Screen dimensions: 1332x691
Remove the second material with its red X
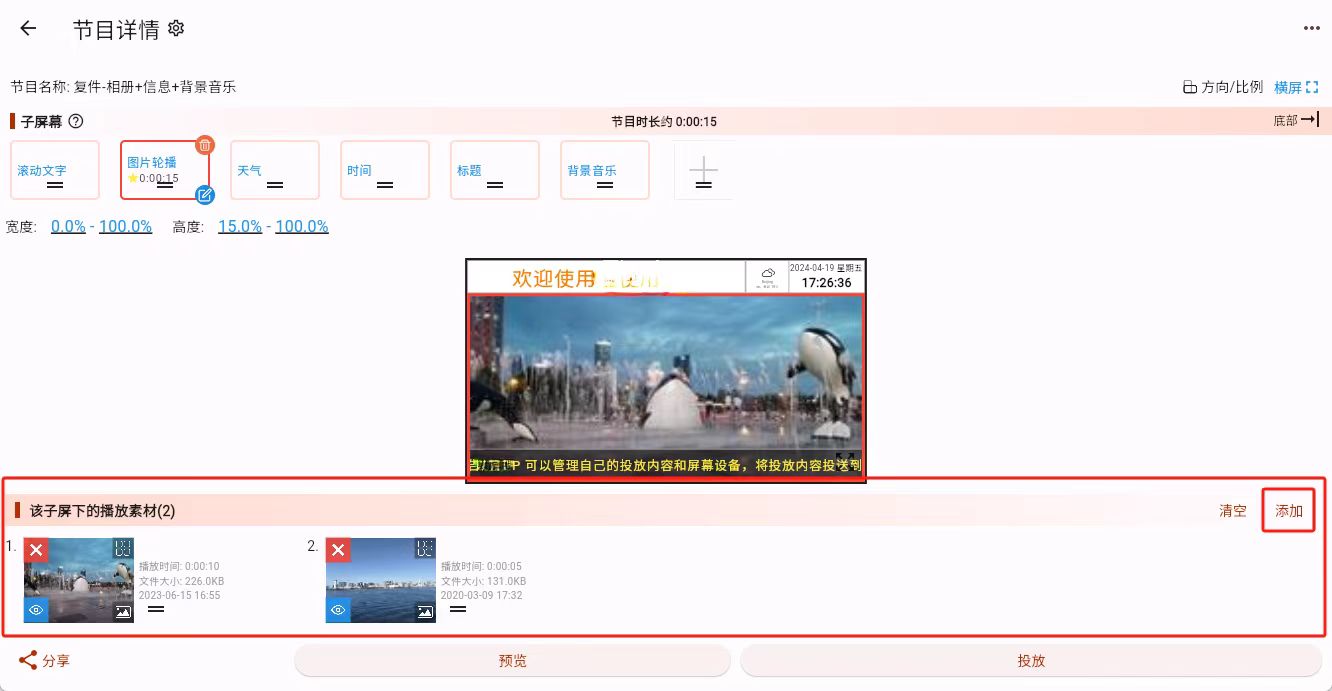click(x=337, y=549)
